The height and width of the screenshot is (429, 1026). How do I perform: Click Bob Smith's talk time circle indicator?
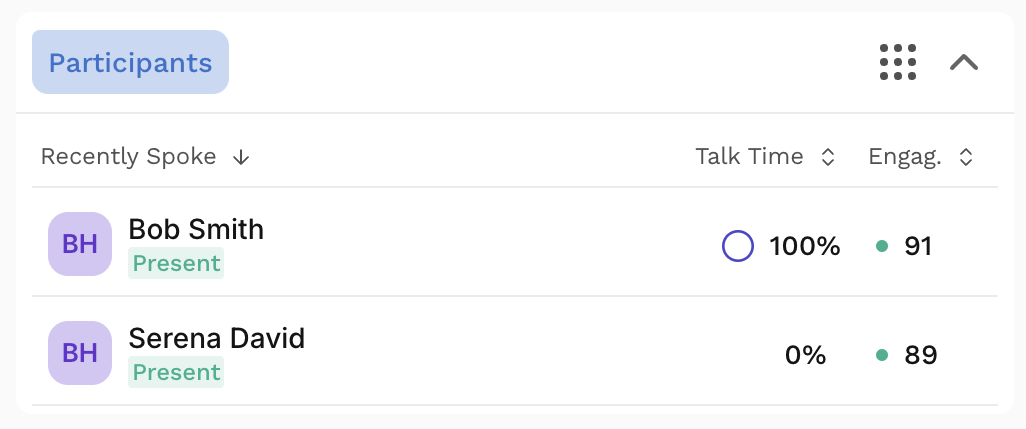(x=737, y=247)
